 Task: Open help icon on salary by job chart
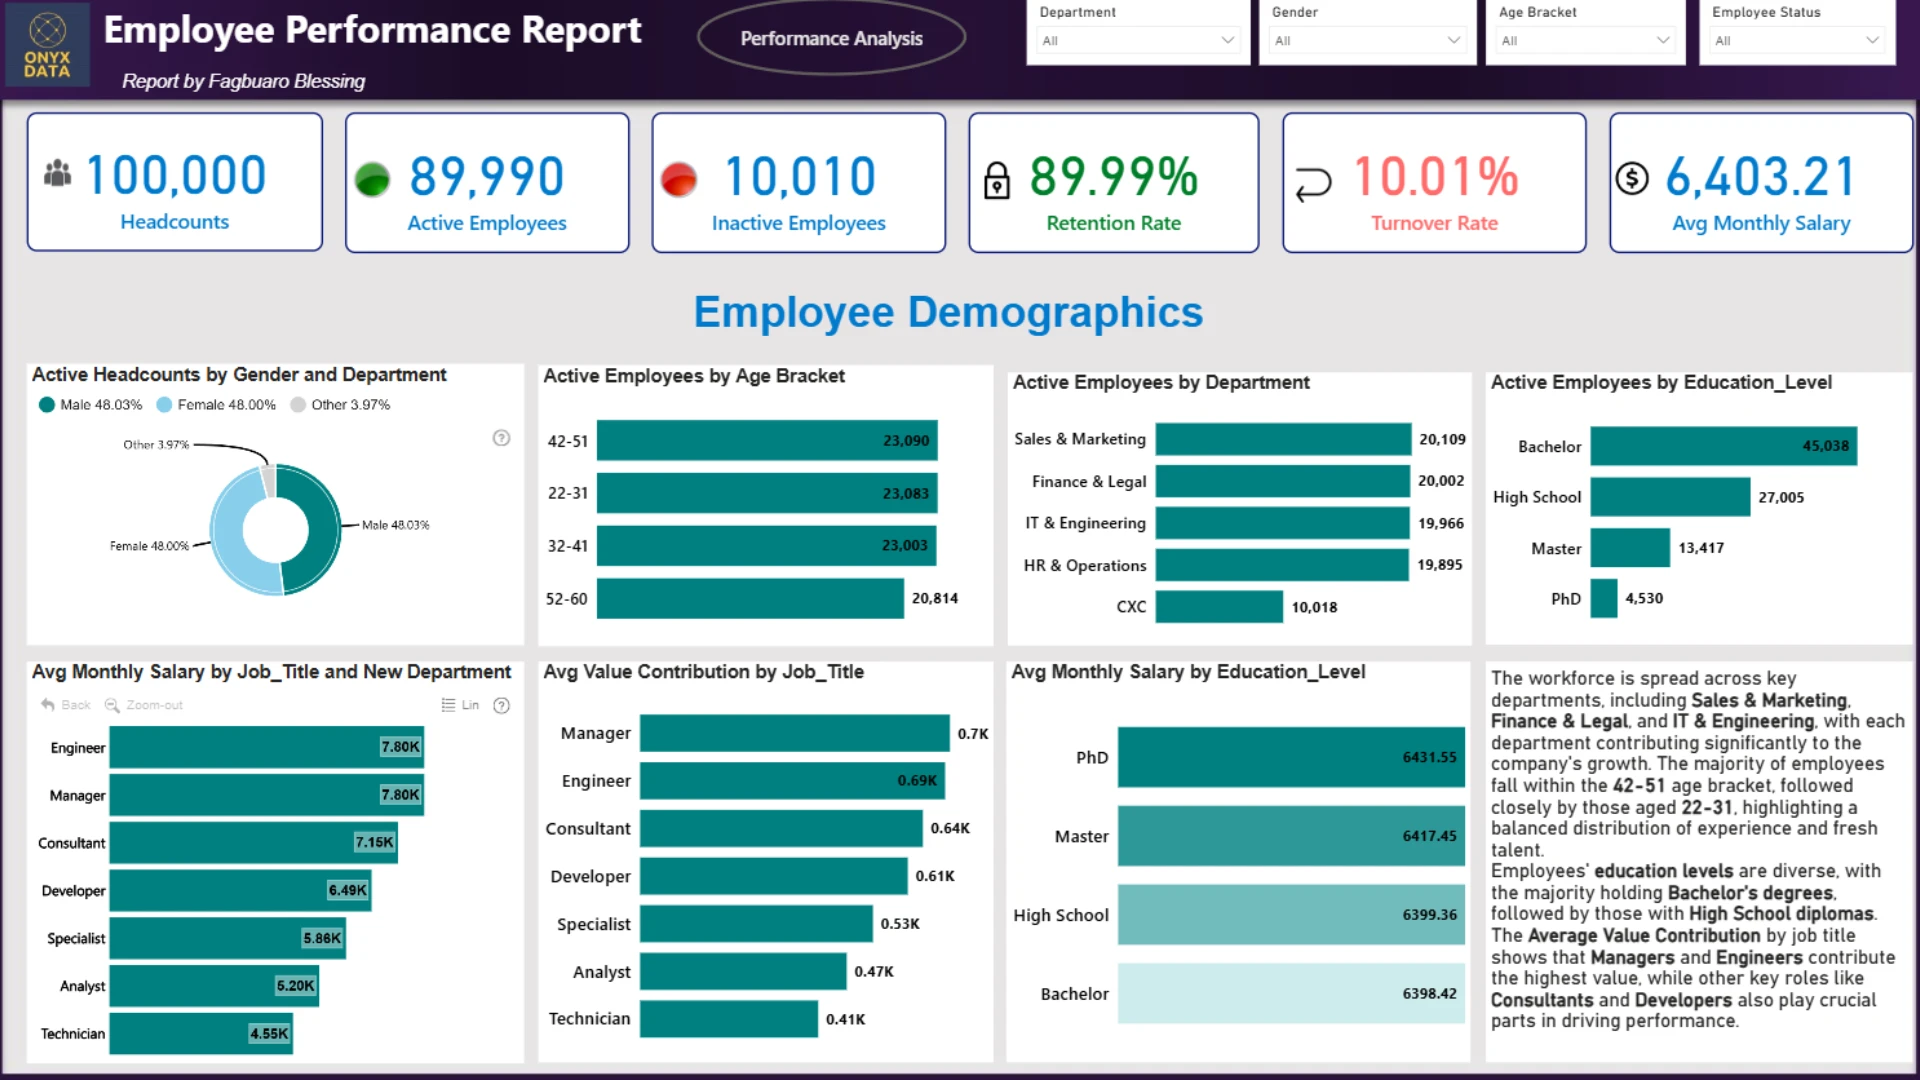pos(502,706)
